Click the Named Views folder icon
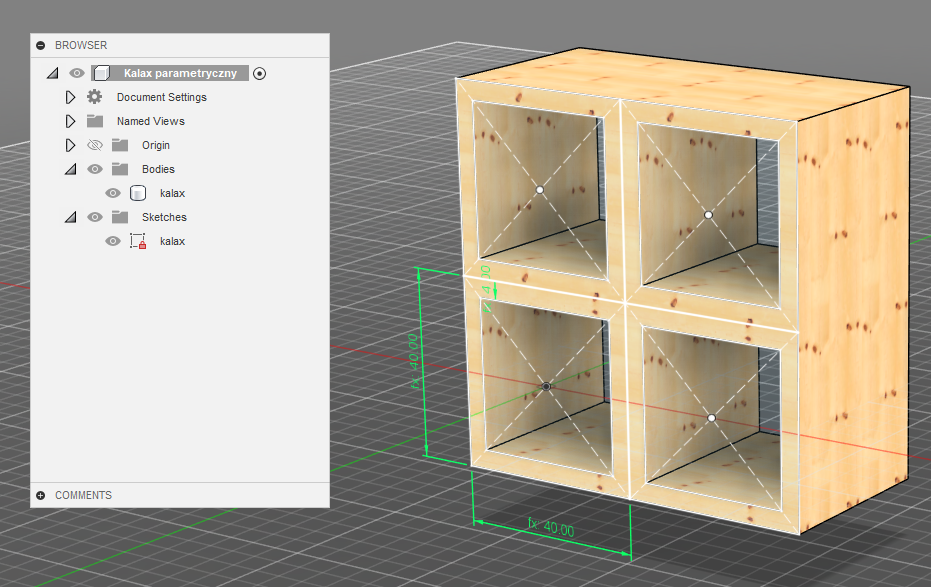The height and width of the screenshot is (587, 931). point(95,121)
